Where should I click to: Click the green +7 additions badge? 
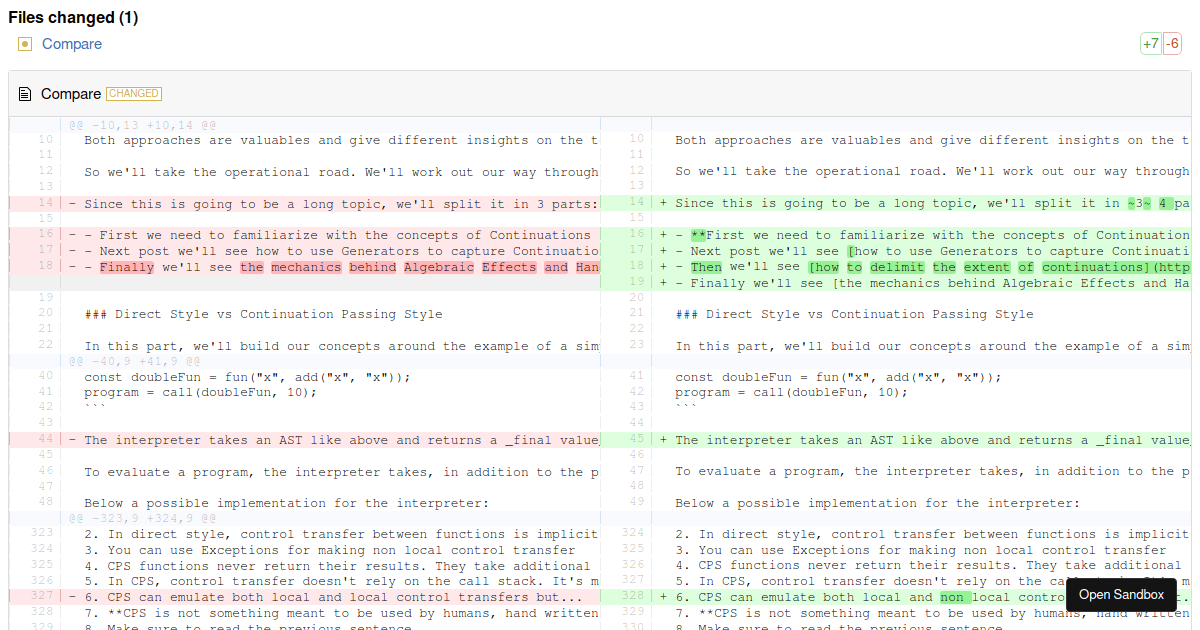pos(1150,44)
